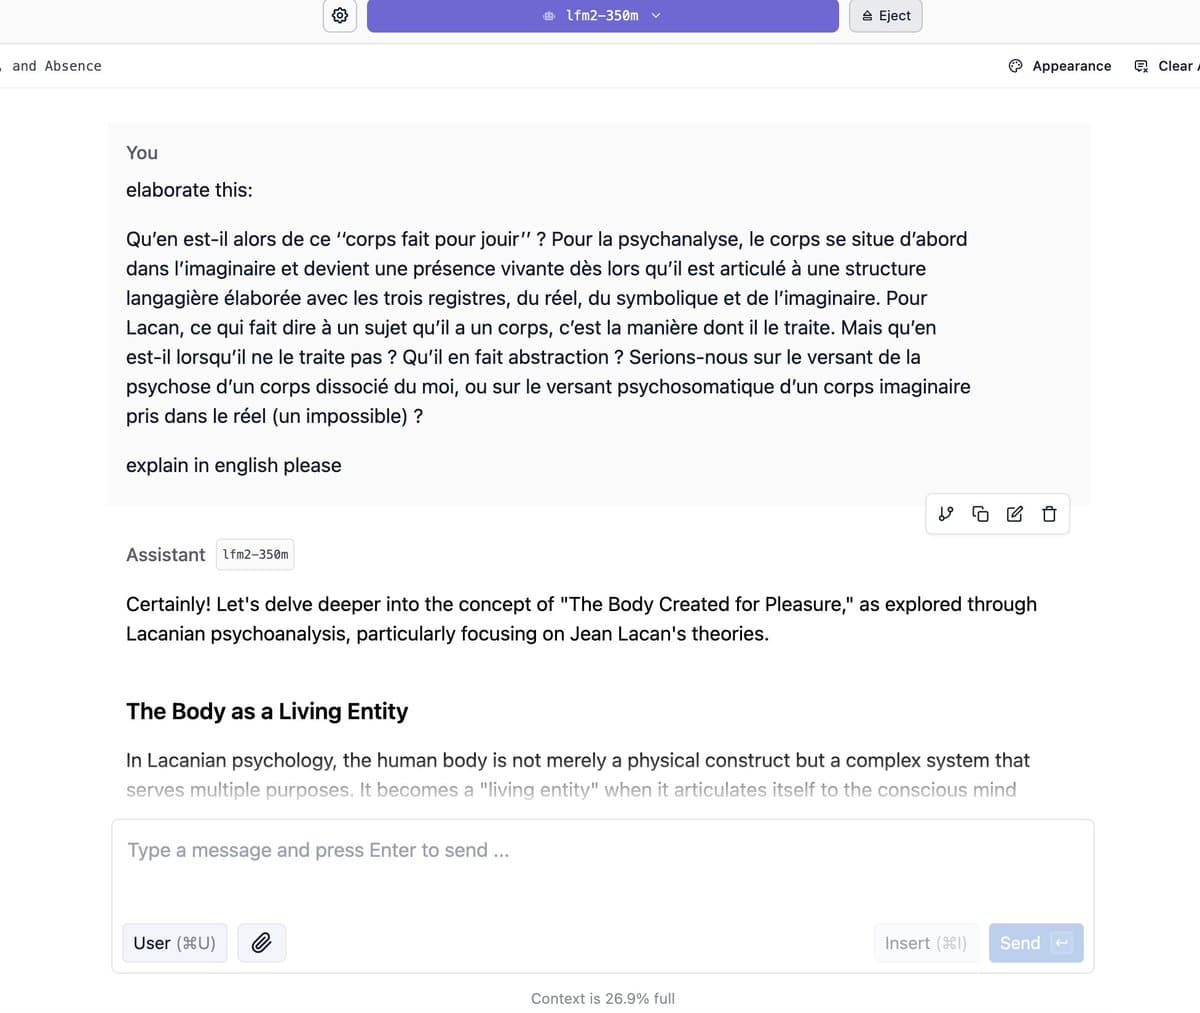Edit the user message using the pencil icon
The width and height of the screenshot is (1200, 1013).
[1014, 514]
